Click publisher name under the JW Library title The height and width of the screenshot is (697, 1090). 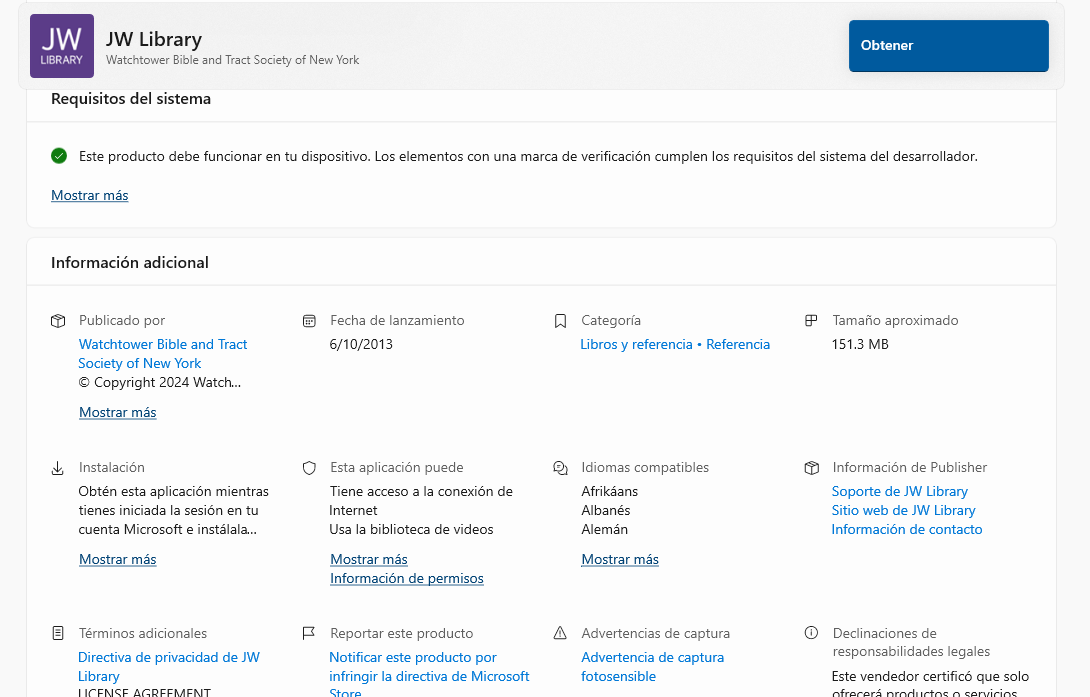click(232, 60)
